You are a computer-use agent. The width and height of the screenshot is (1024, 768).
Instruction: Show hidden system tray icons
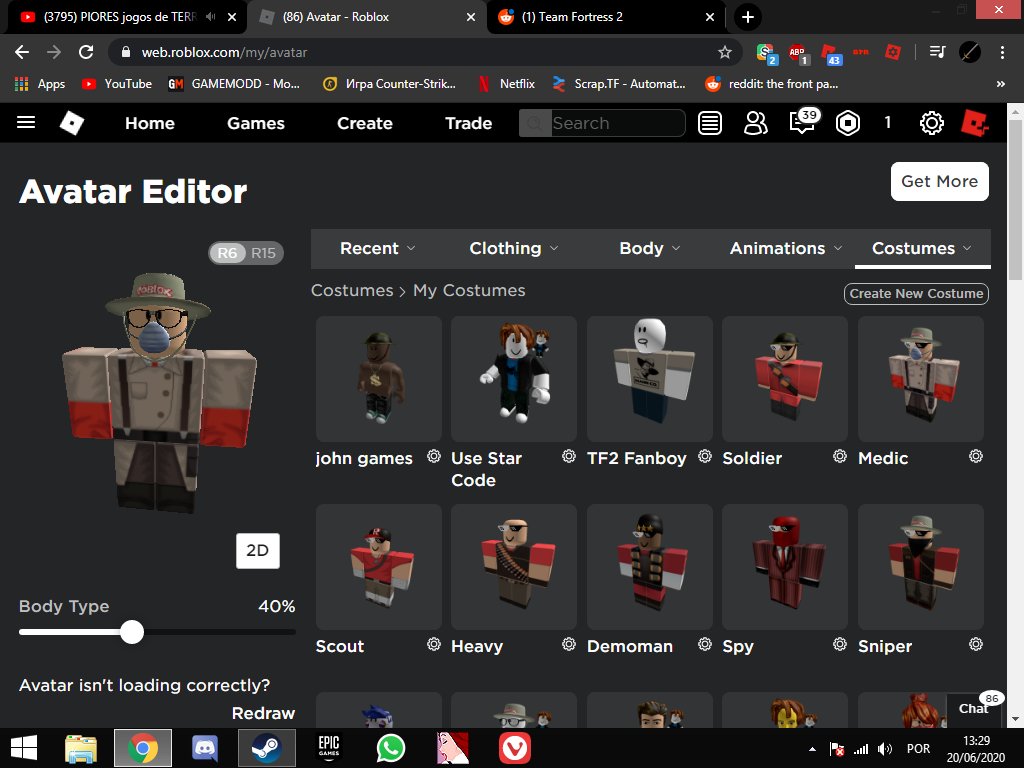point(812,749)
